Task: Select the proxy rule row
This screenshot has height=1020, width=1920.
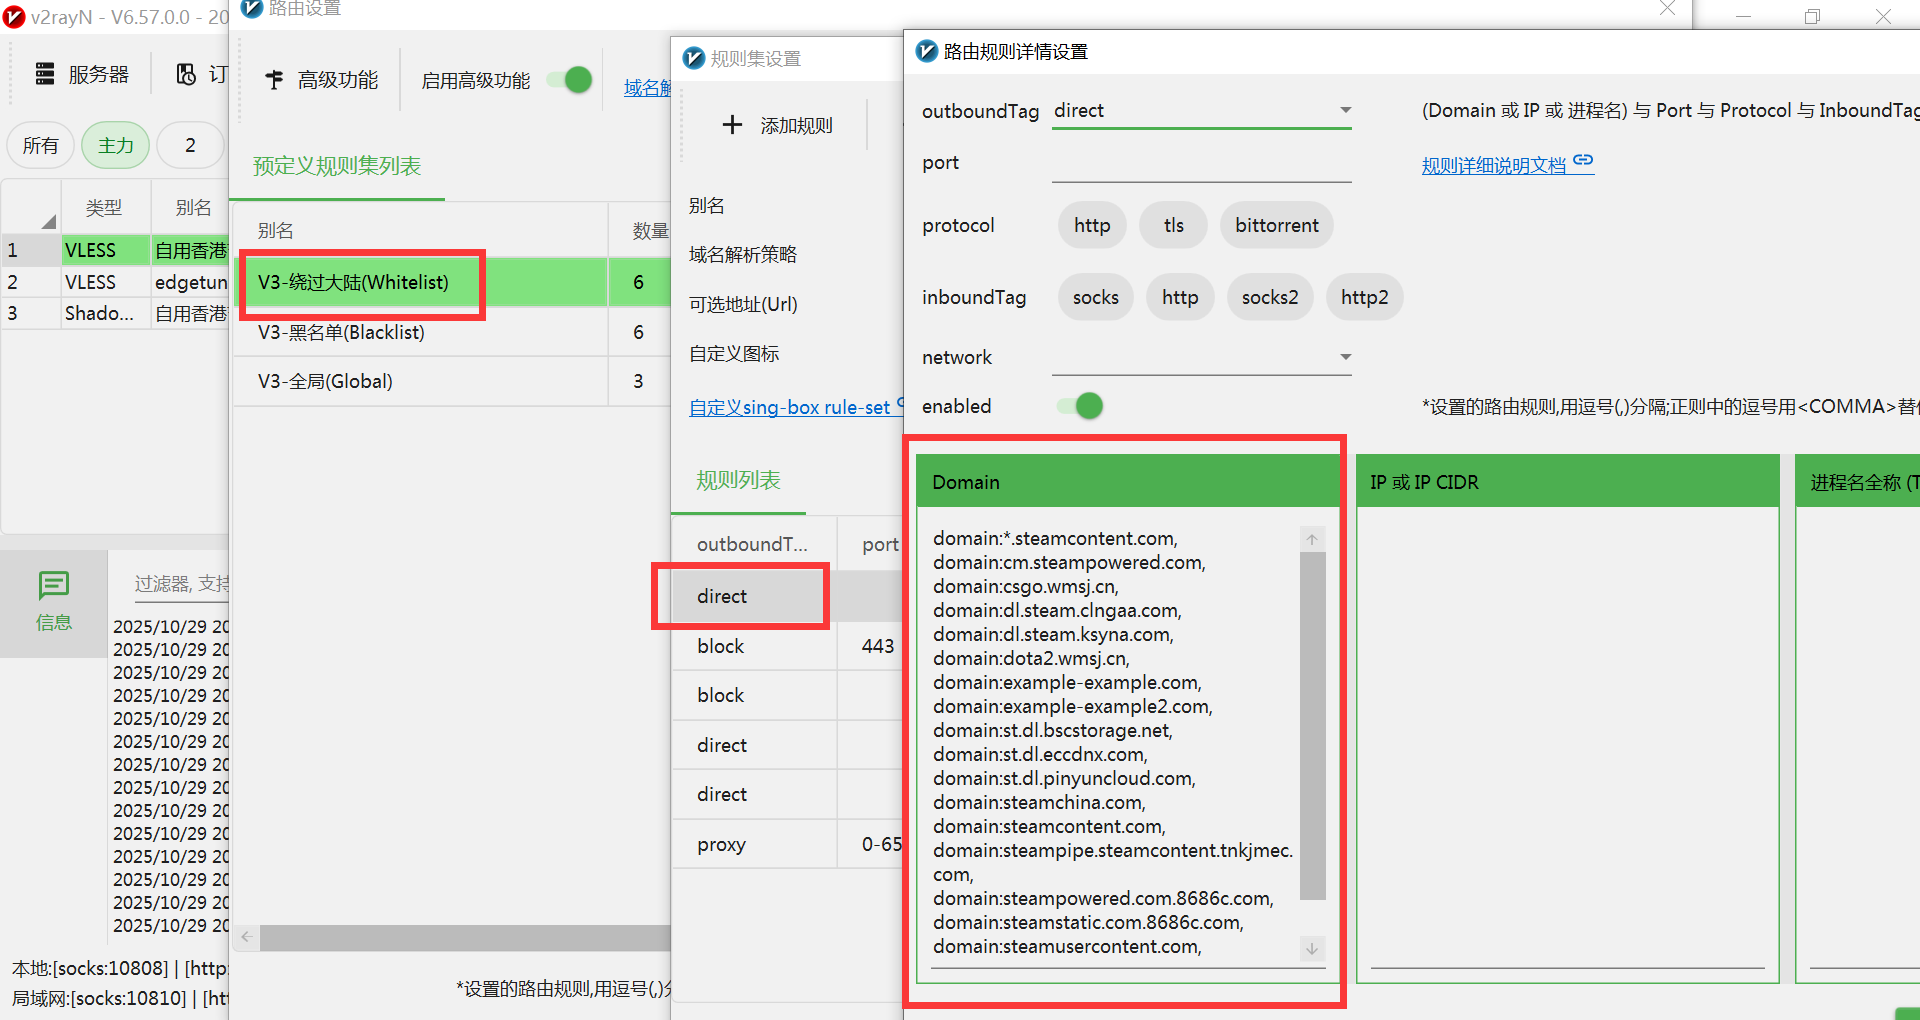Action: tap(788, 844)
